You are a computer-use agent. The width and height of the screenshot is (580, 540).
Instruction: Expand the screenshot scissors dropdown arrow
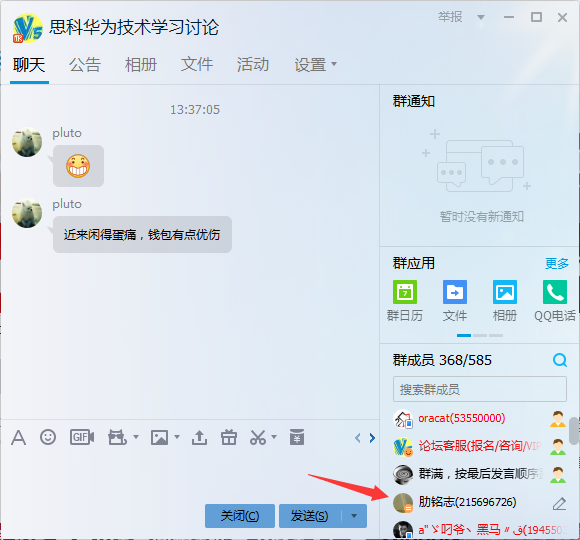click(x=274, y=437)
